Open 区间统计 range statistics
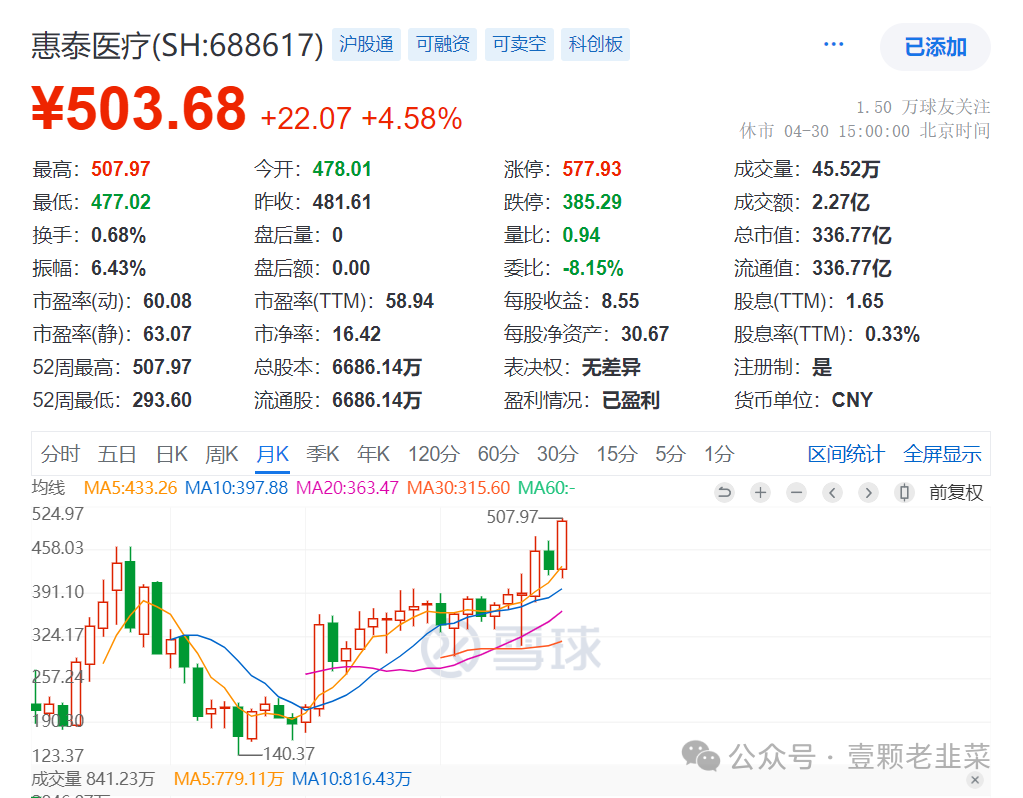 pos(846,454)
